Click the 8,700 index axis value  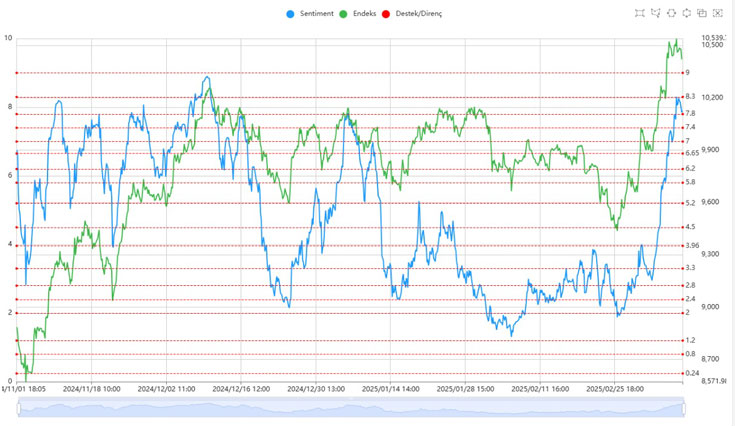coord(710,359)
